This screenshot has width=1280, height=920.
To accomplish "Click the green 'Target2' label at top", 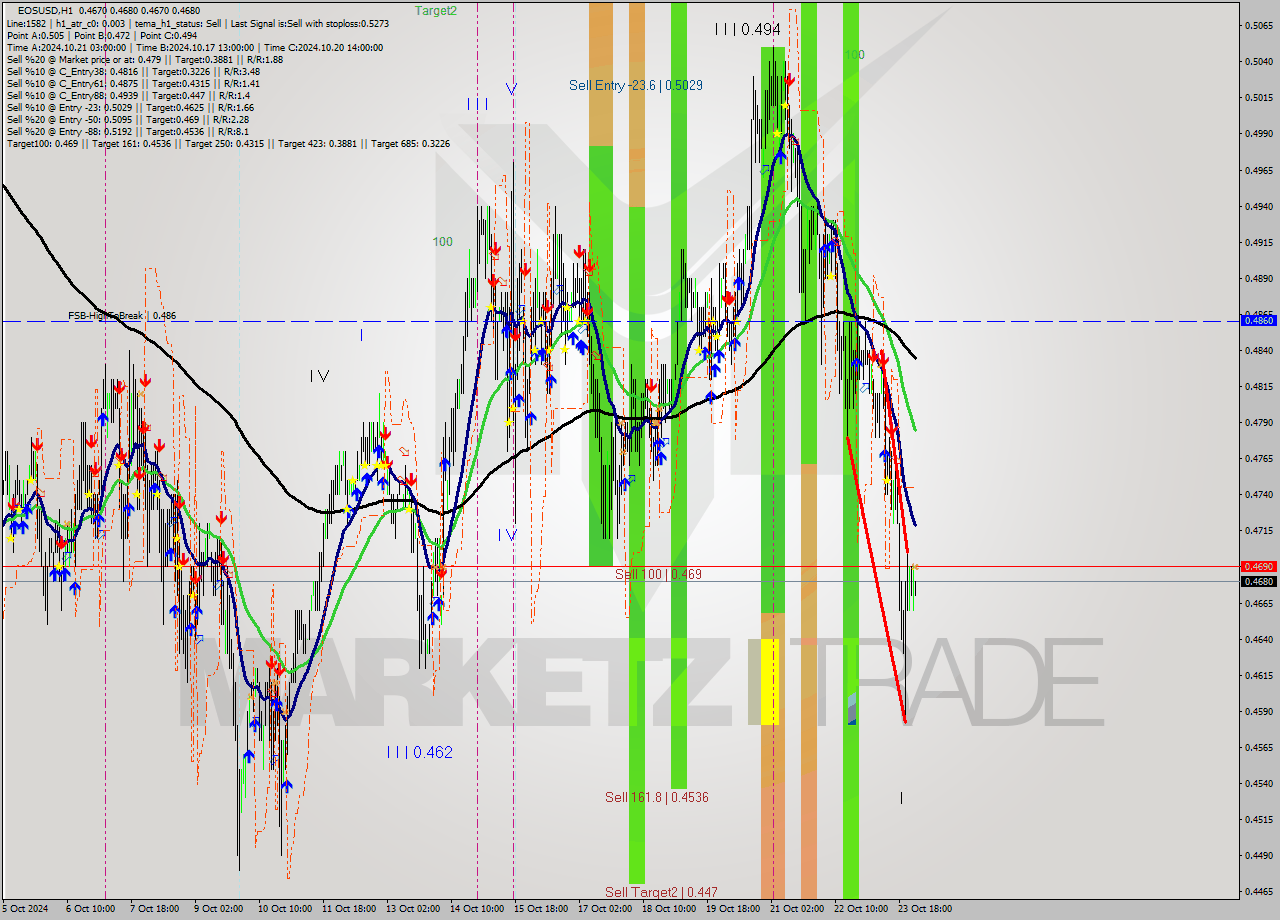I will [x=436, y=10].
